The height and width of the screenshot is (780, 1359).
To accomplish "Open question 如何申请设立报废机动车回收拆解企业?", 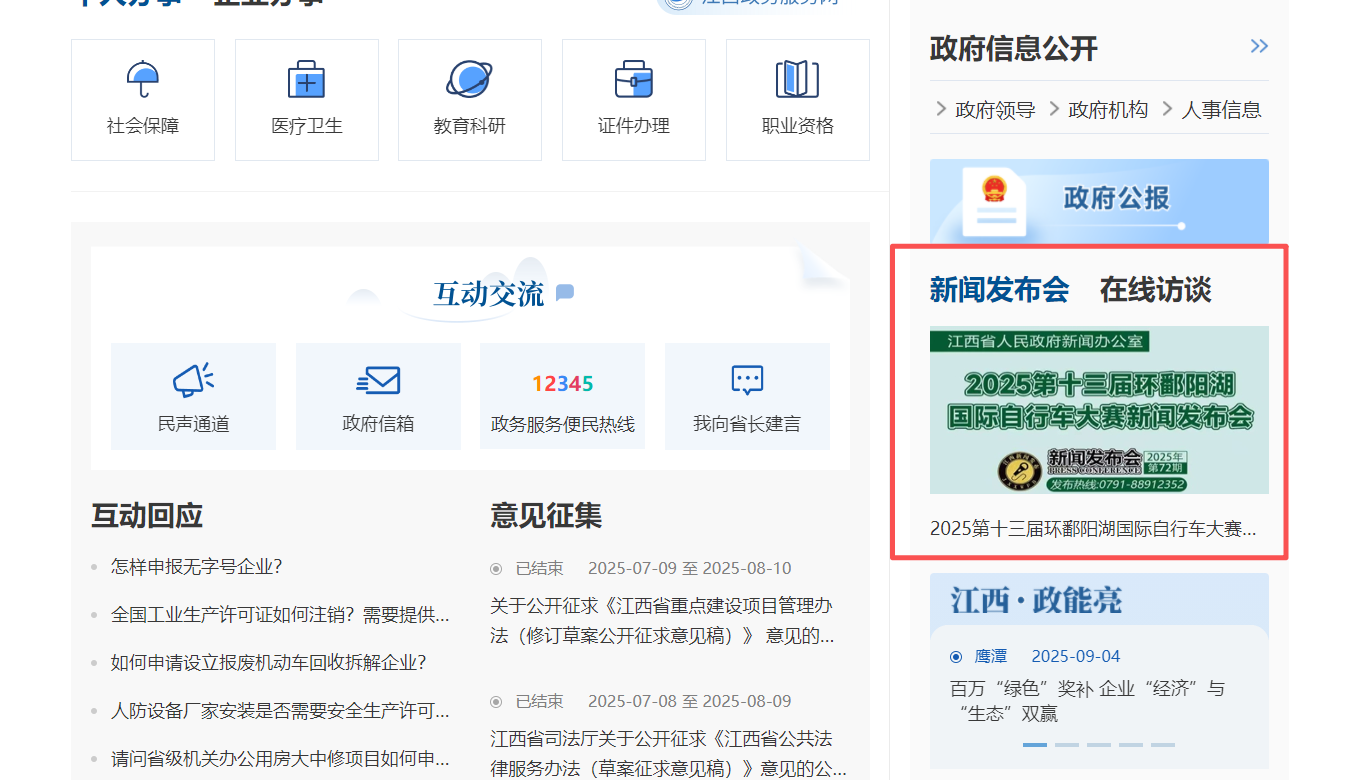I will (x=269, y=663).
